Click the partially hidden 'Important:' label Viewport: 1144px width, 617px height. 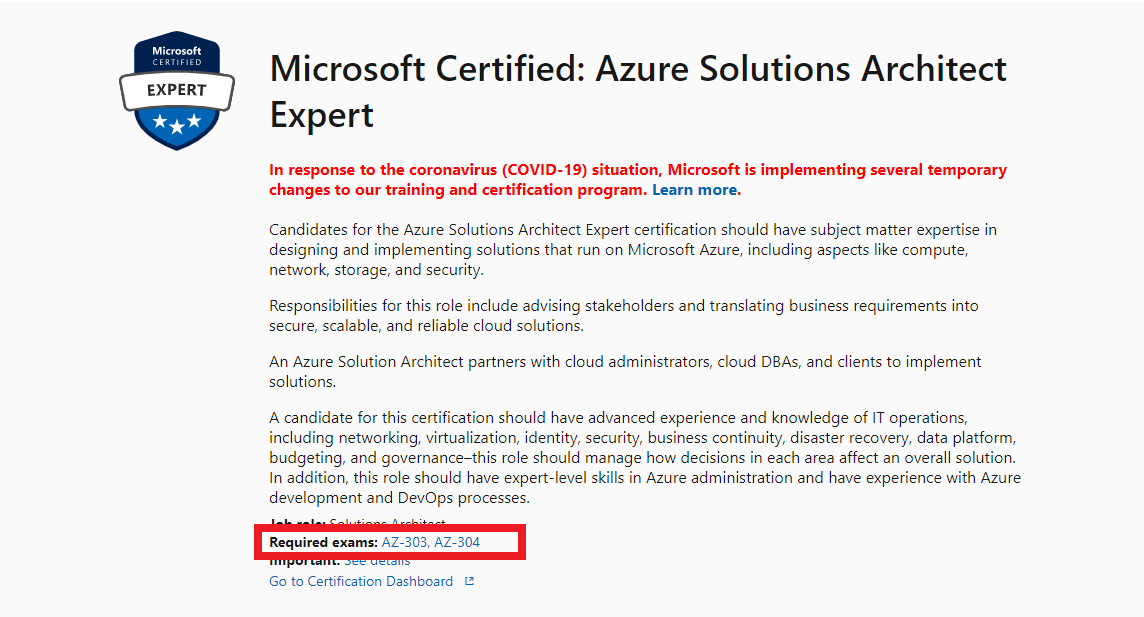tap(305, 561)
